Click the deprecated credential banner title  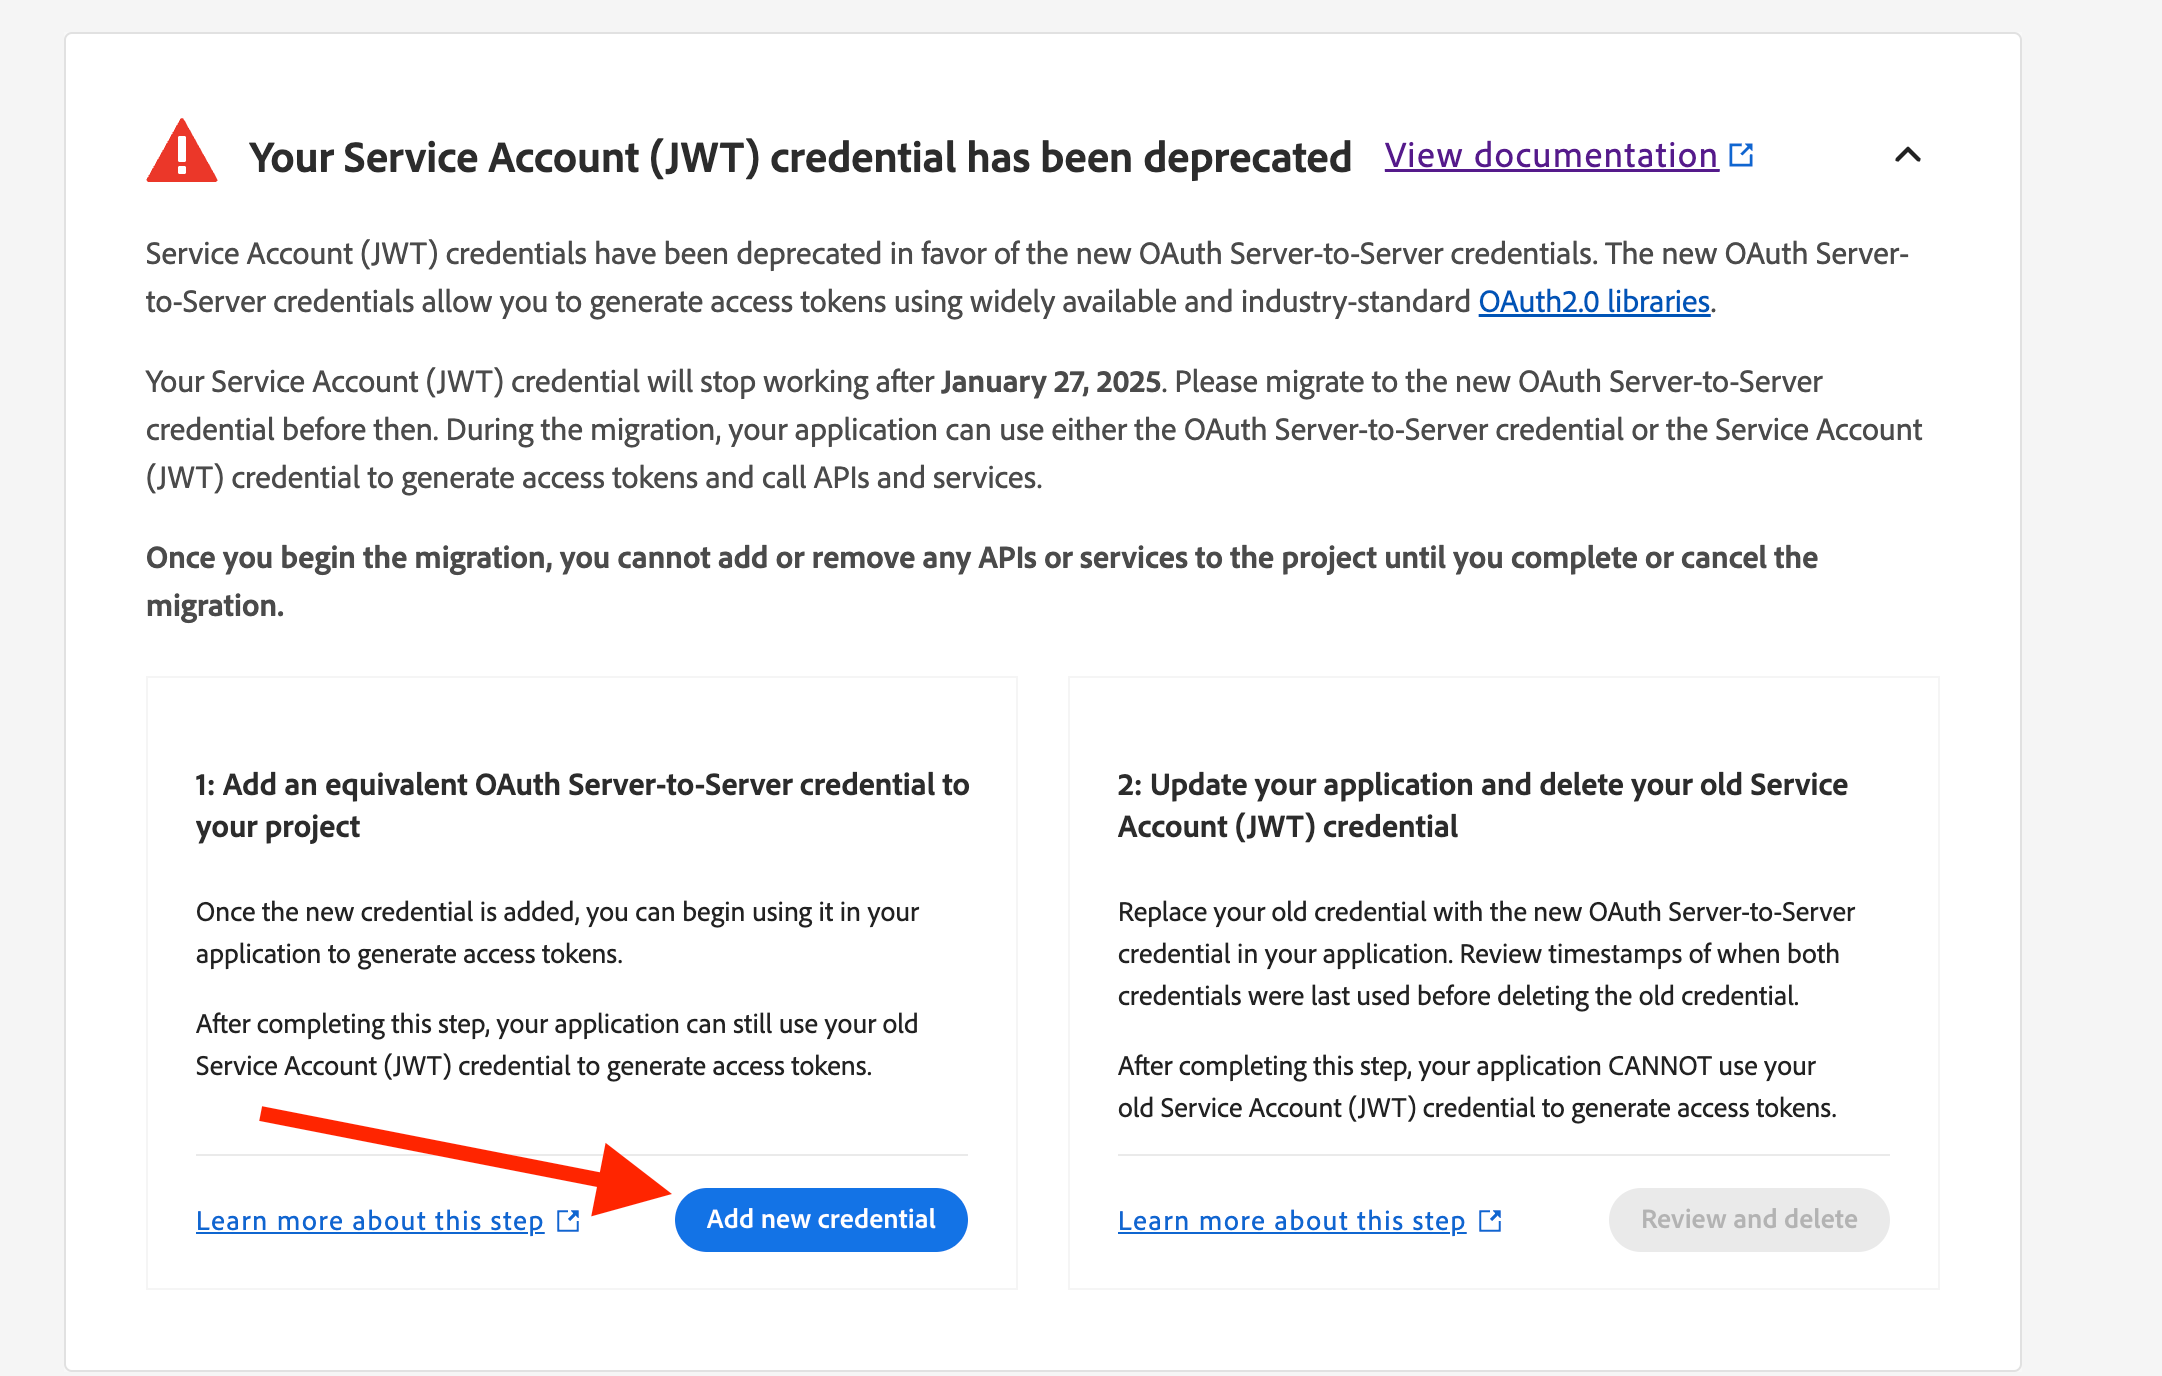pos(800,158)
